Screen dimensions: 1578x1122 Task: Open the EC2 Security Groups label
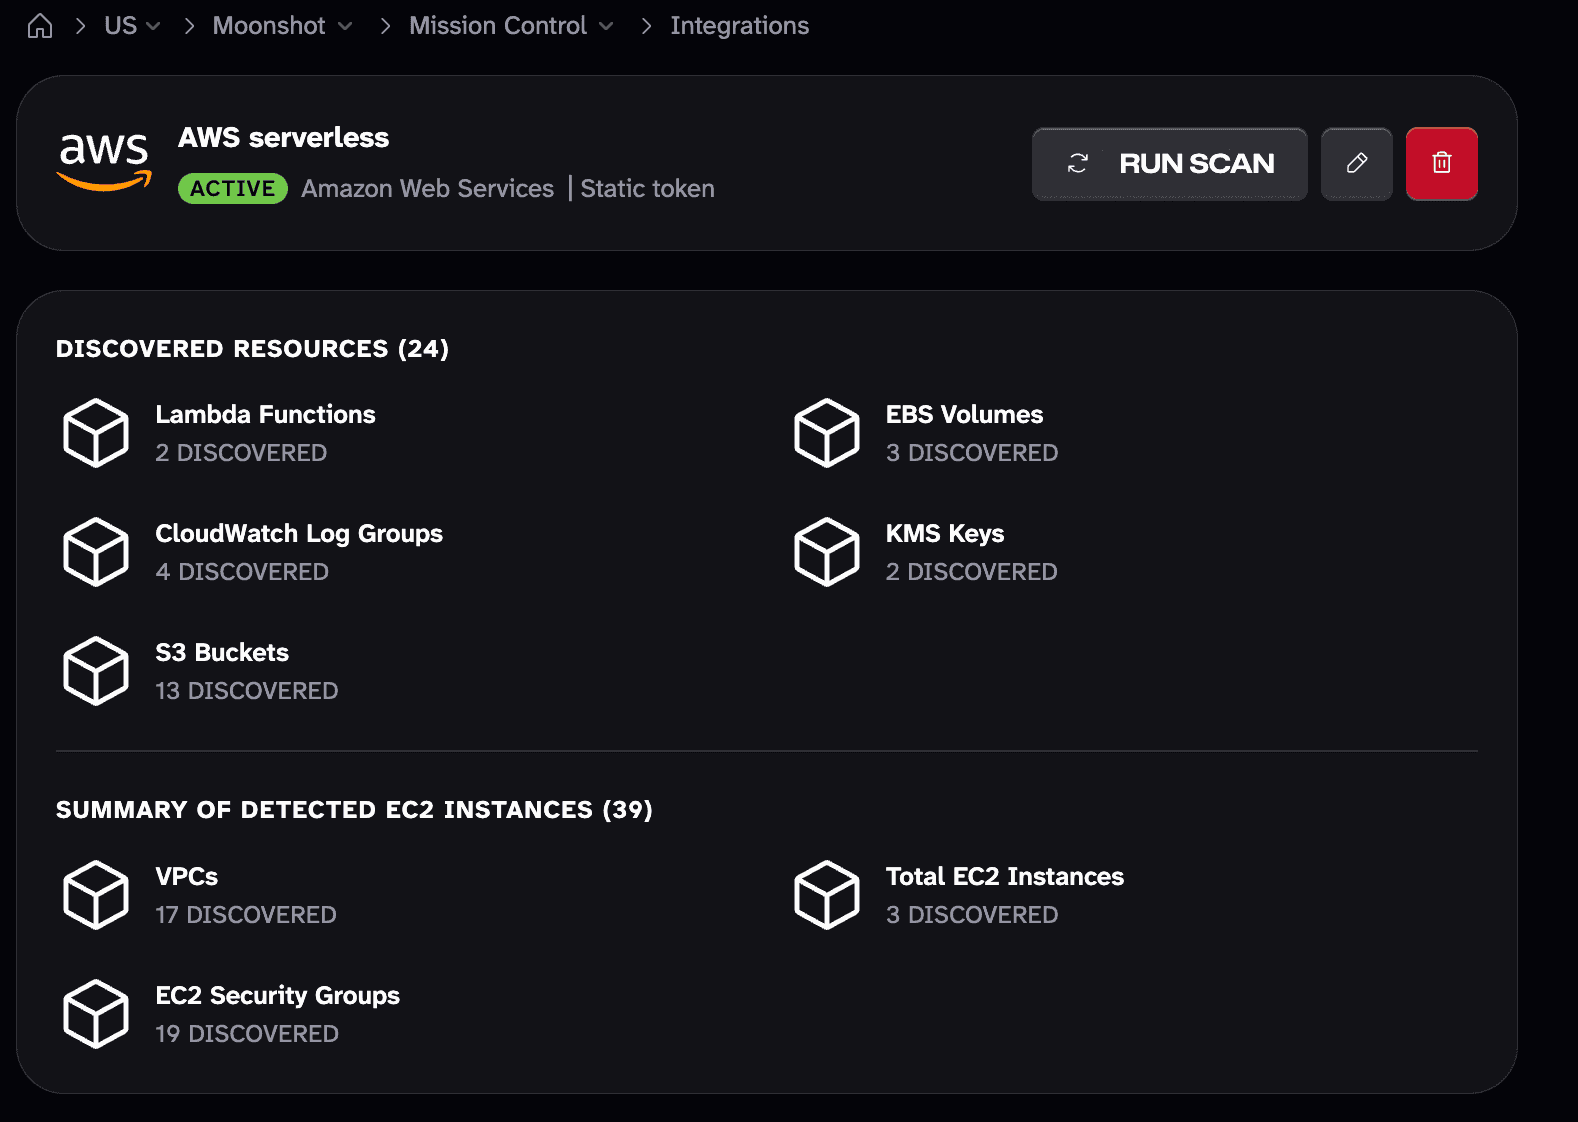277,996
